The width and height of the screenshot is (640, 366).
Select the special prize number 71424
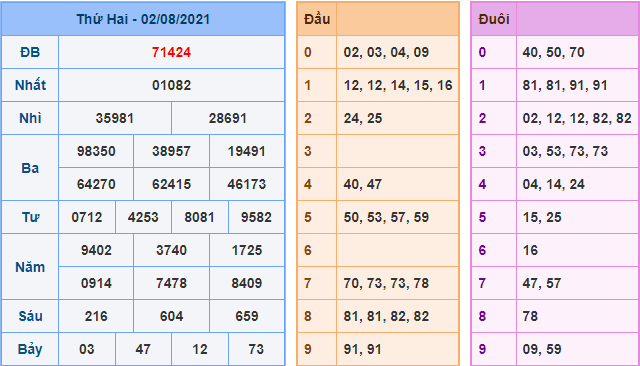click(x=171, y=52)
